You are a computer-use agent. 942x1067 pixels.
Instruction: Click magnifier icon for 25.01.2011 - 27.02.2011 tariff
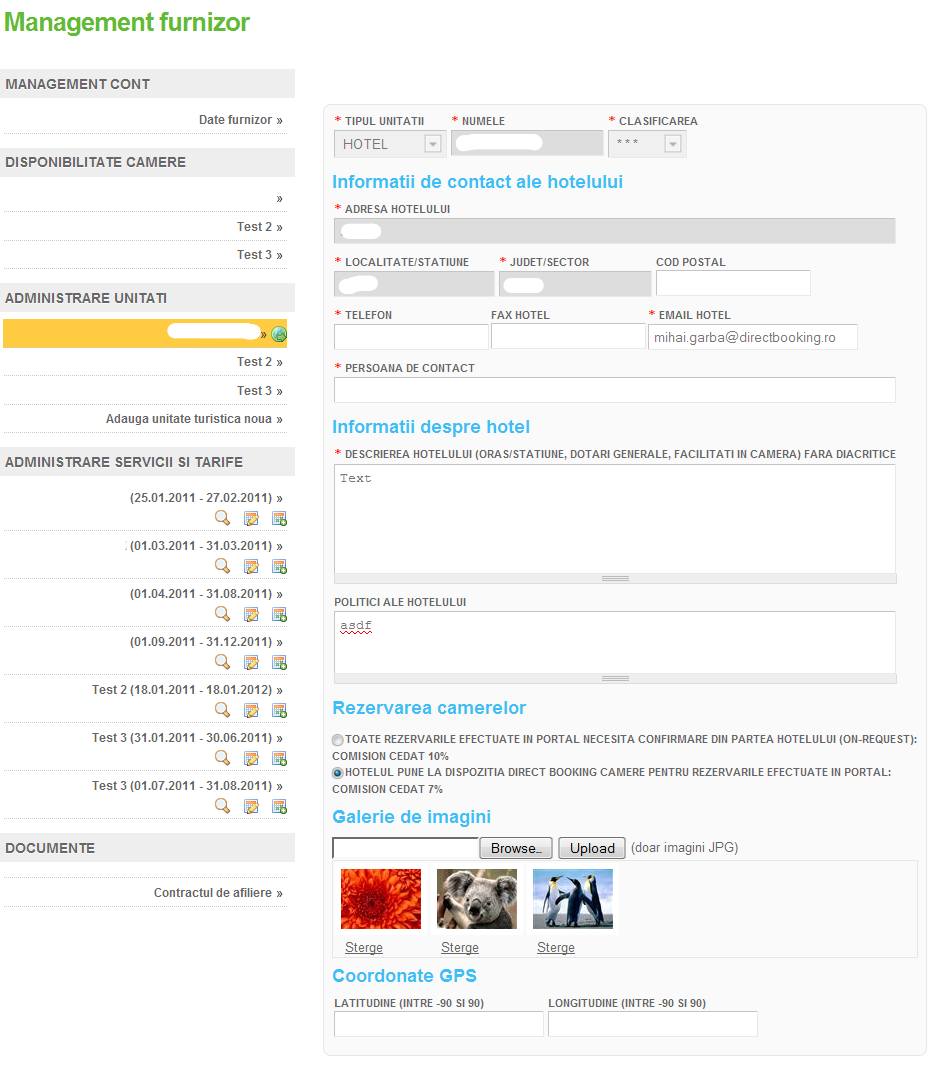[222, 518]
